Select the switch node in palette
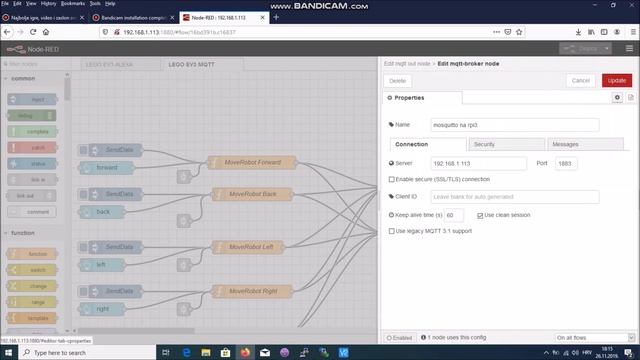This screenshot has width=640, height=360. (x=32, y=270)
